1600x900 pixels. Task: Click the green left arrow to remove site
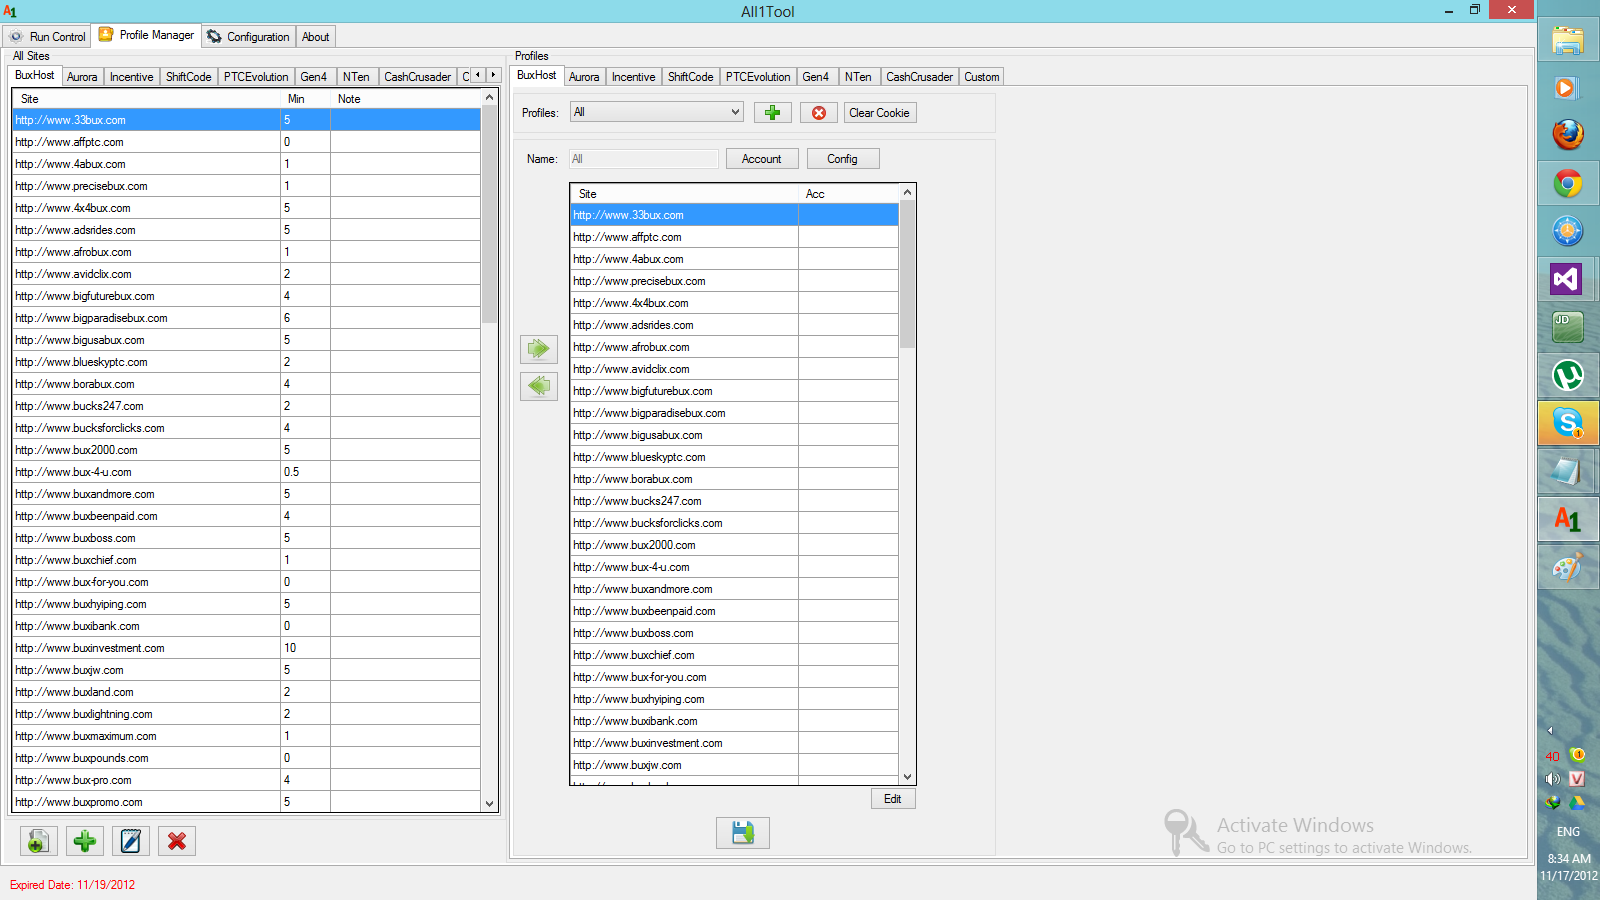click(x=538, y=386)
